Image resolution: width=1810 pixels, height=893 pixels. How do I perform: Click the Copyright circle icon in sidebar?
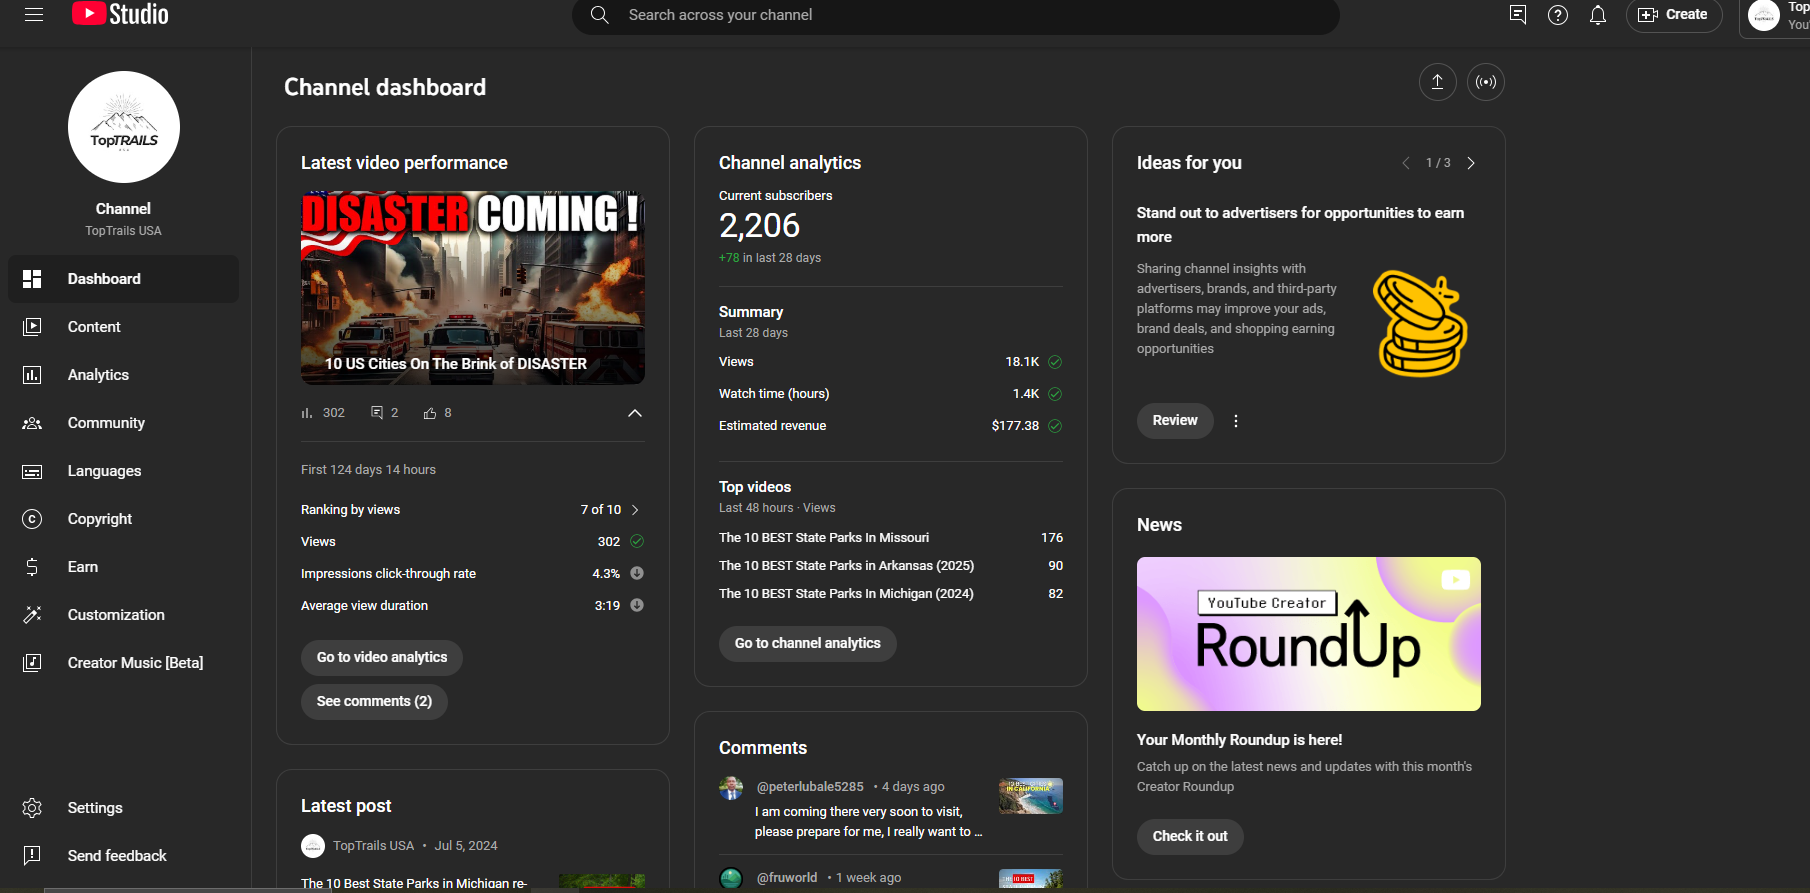tap(32, 519)
